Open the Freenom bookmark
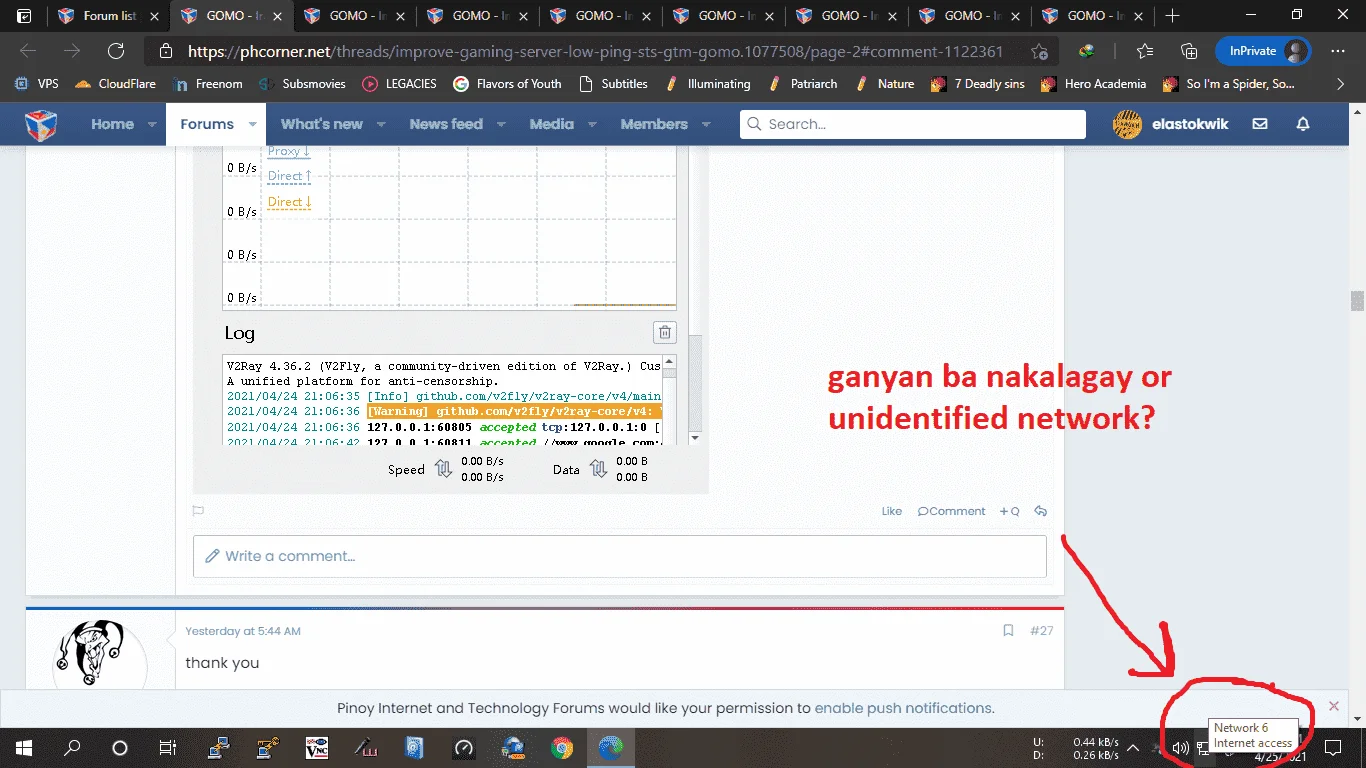Viewport: 1366px width, 768px height. (208, 84)
